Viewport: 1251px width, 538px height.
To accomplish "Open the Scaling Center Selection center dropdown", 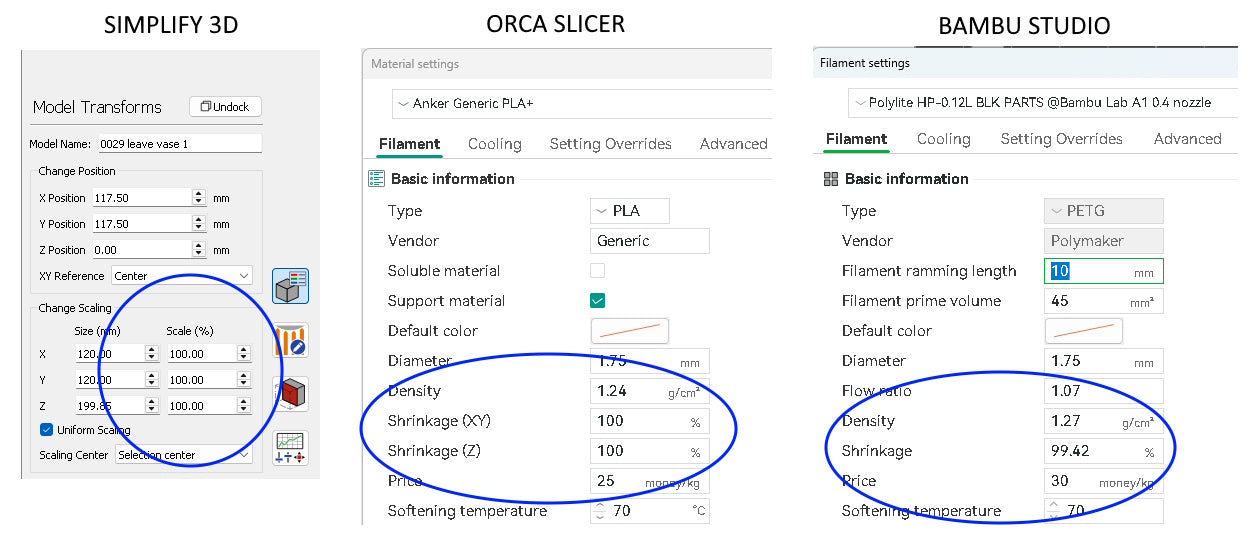I will [x=184, y=455].
